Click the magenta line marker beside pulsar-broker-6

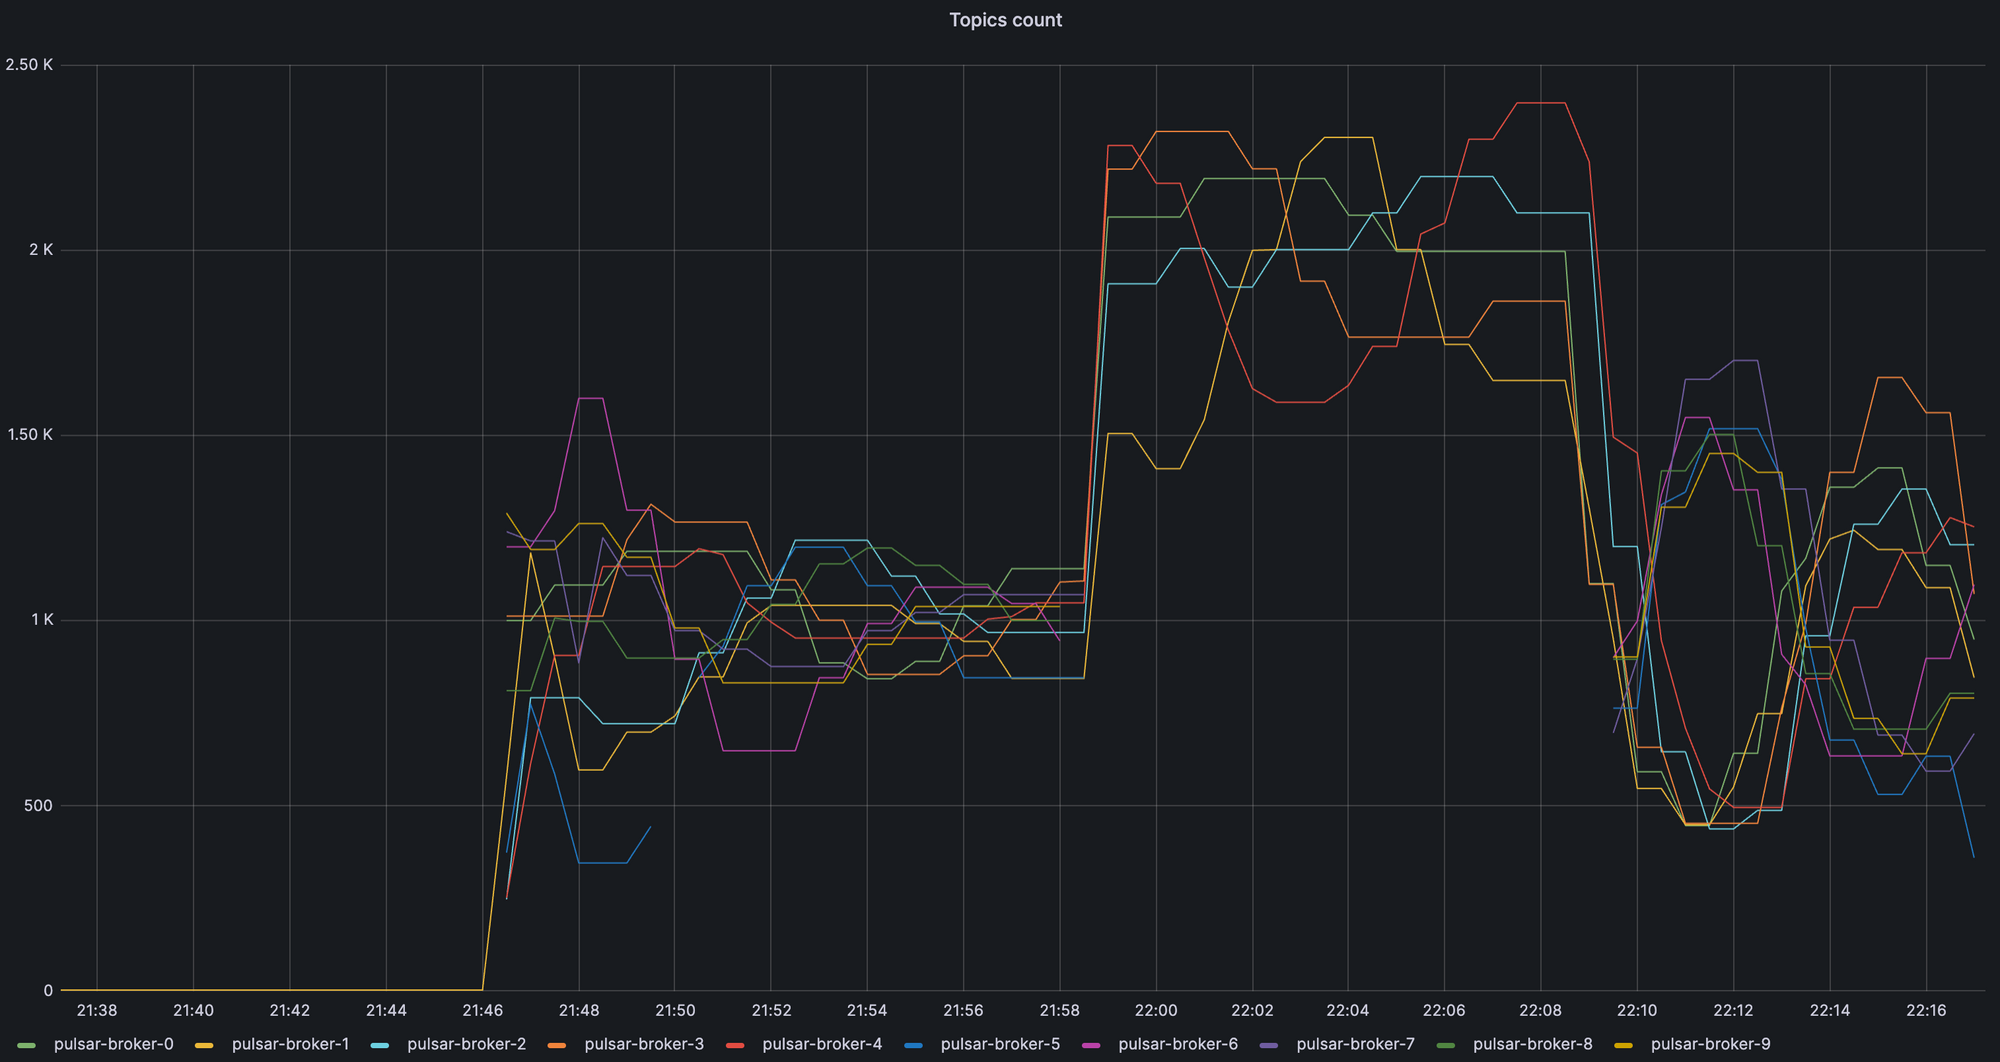point(1092,1043)
